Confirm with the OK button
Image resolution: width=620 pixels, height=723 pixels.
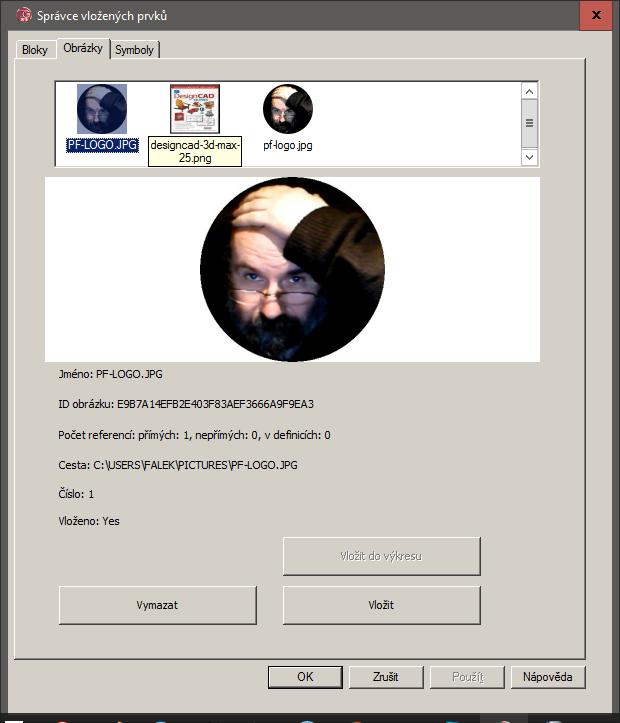pos(305,677)
